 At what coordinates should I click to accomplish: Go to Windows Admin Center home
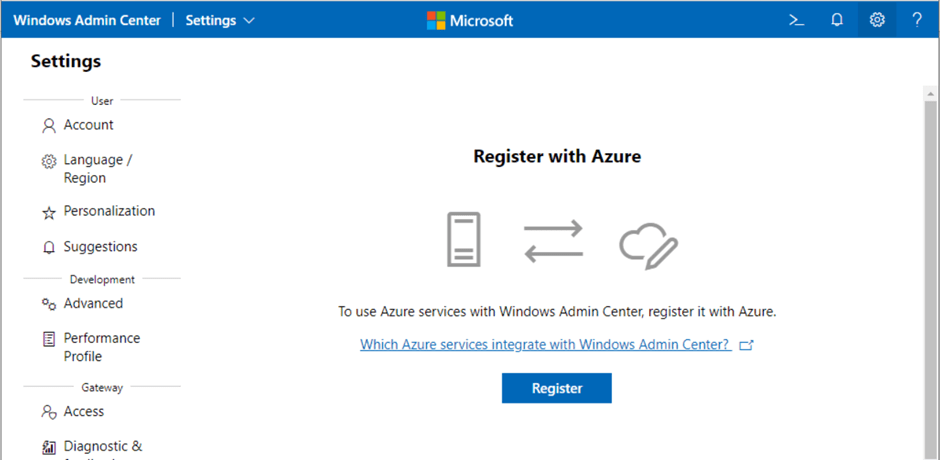(87, 20)
